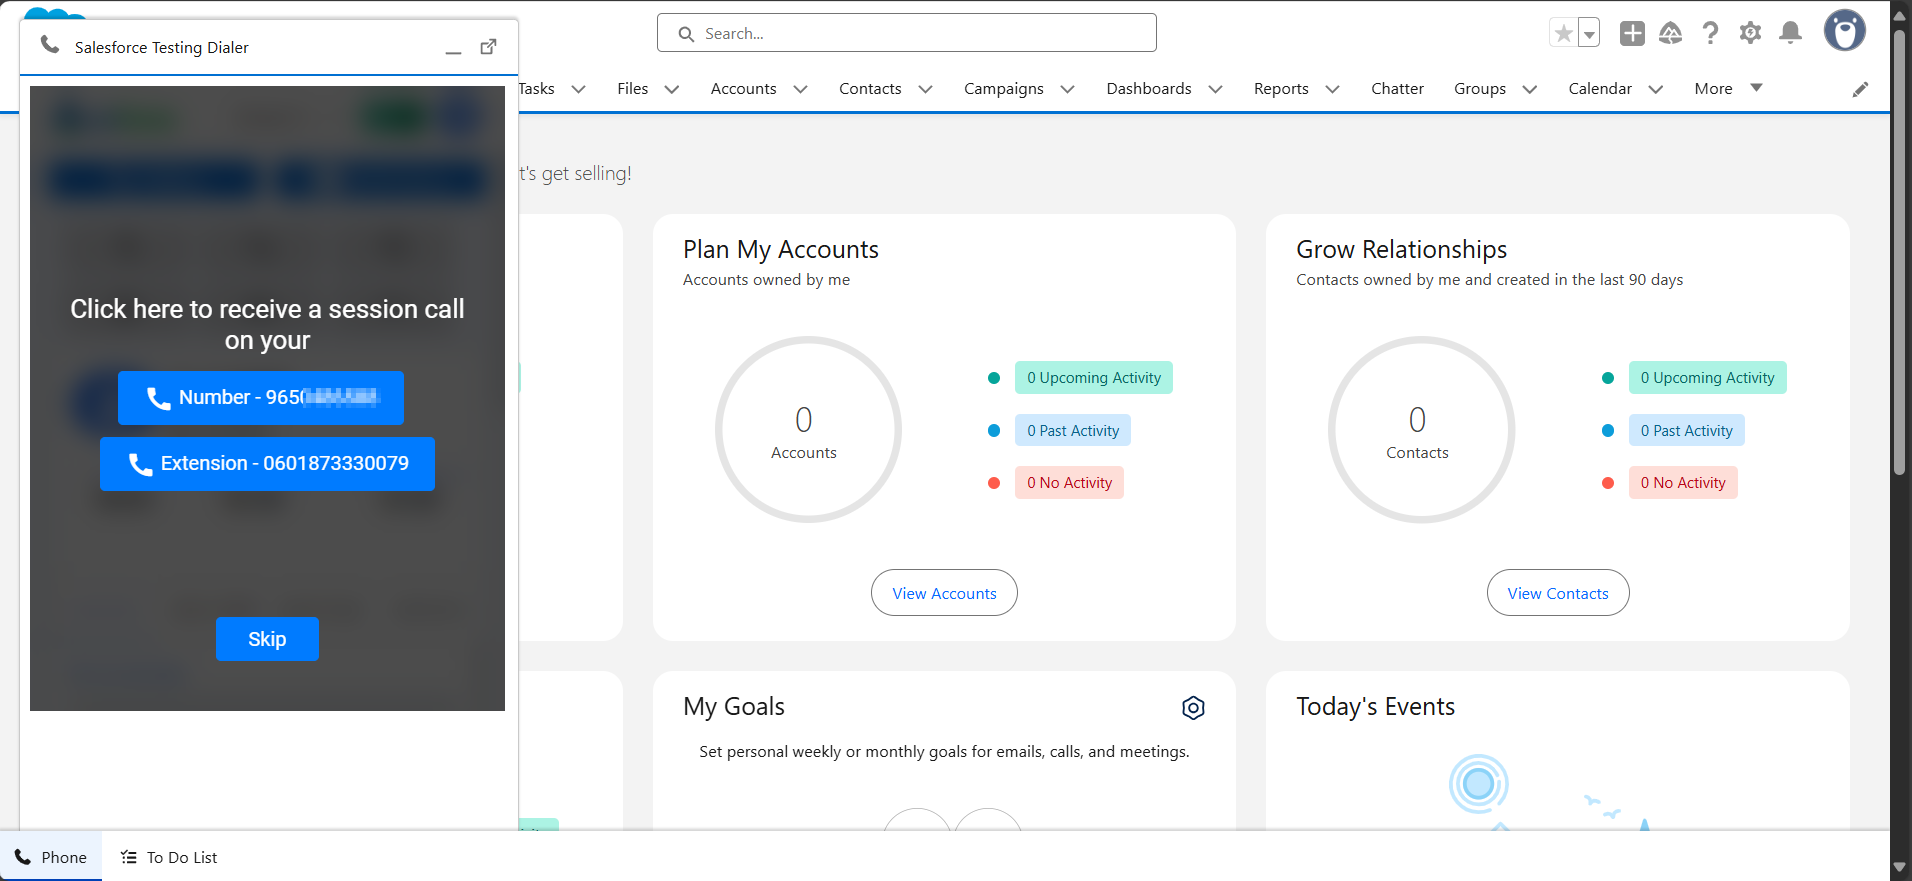Click the Grow Relationships heading
Viewport: 1912px width, 881px height.
click(1401, 249)
